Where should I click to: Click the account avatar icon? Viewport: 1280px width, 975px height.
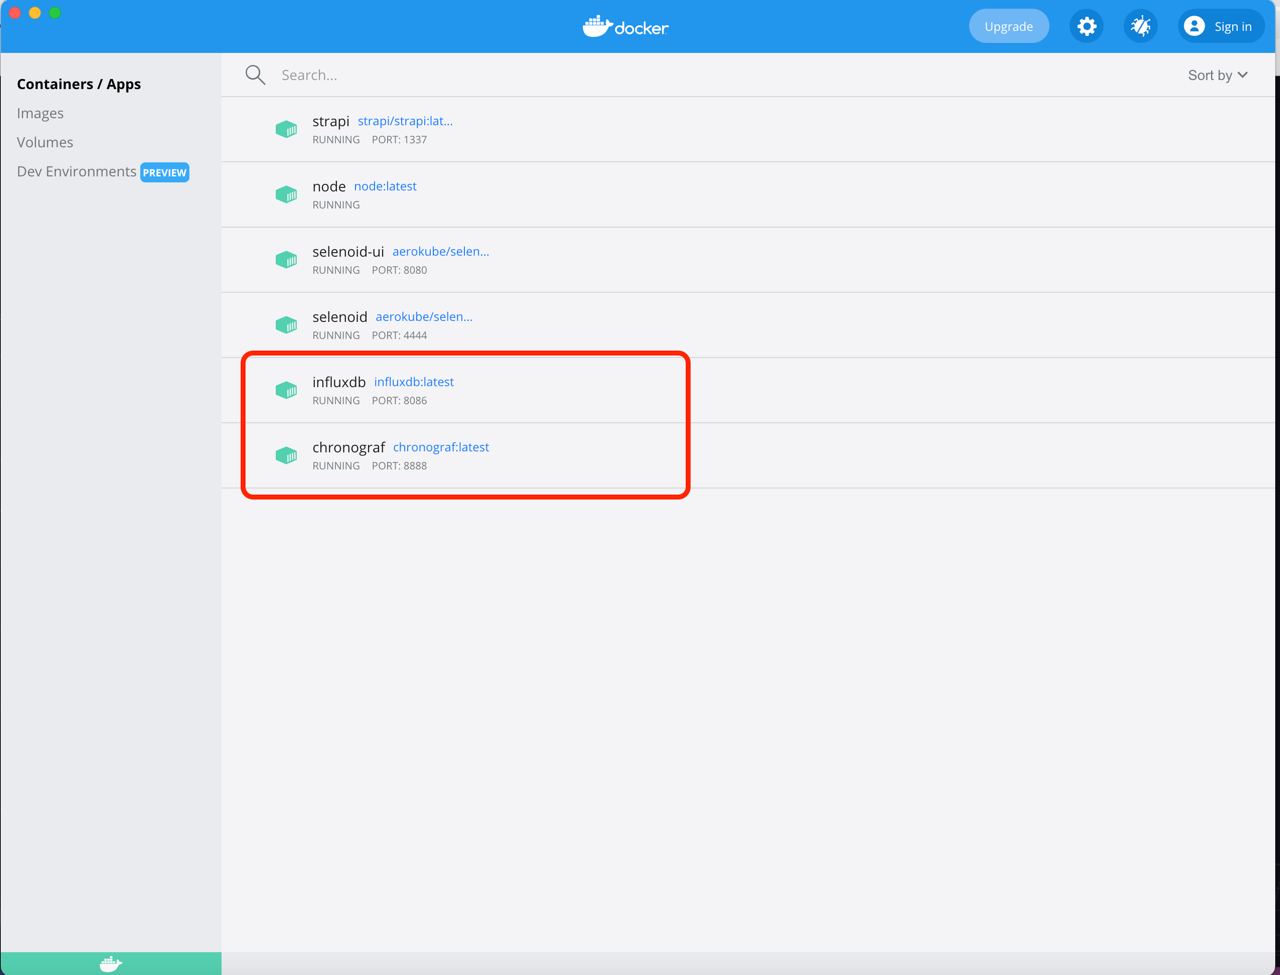(x=1194, y=26)
